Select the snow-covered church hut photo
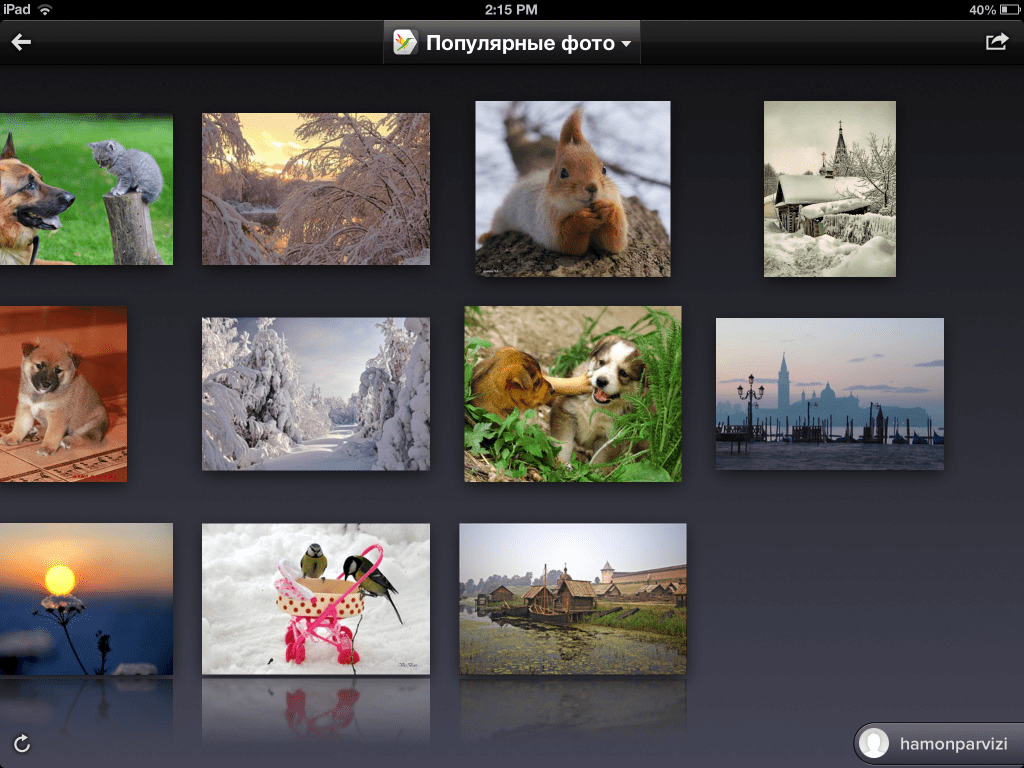The width and height of the screenshot is (1024, 768). click(x=829, y=189)
